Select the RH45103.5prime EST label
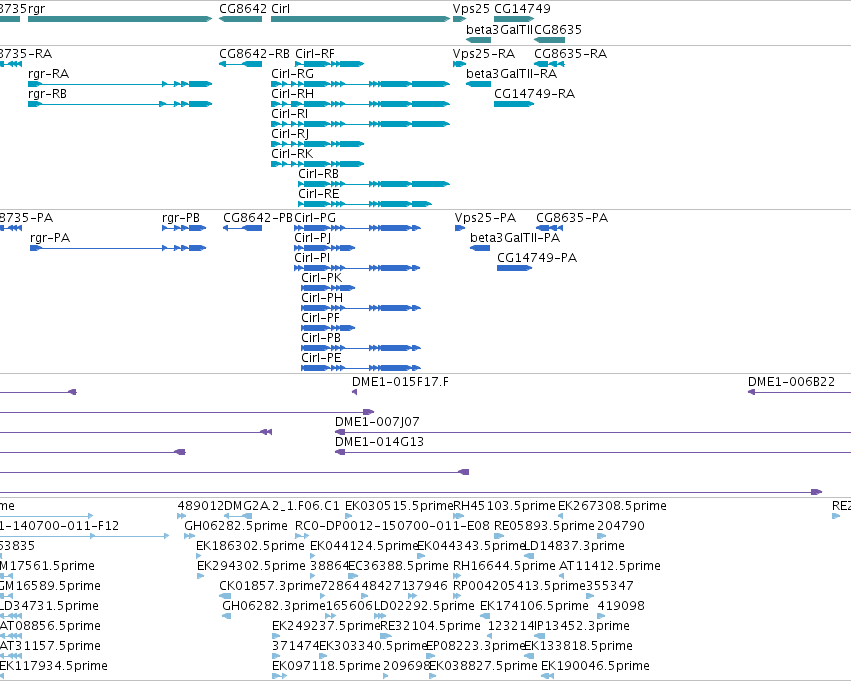851x681 pixels. click(x=504, y=506)
